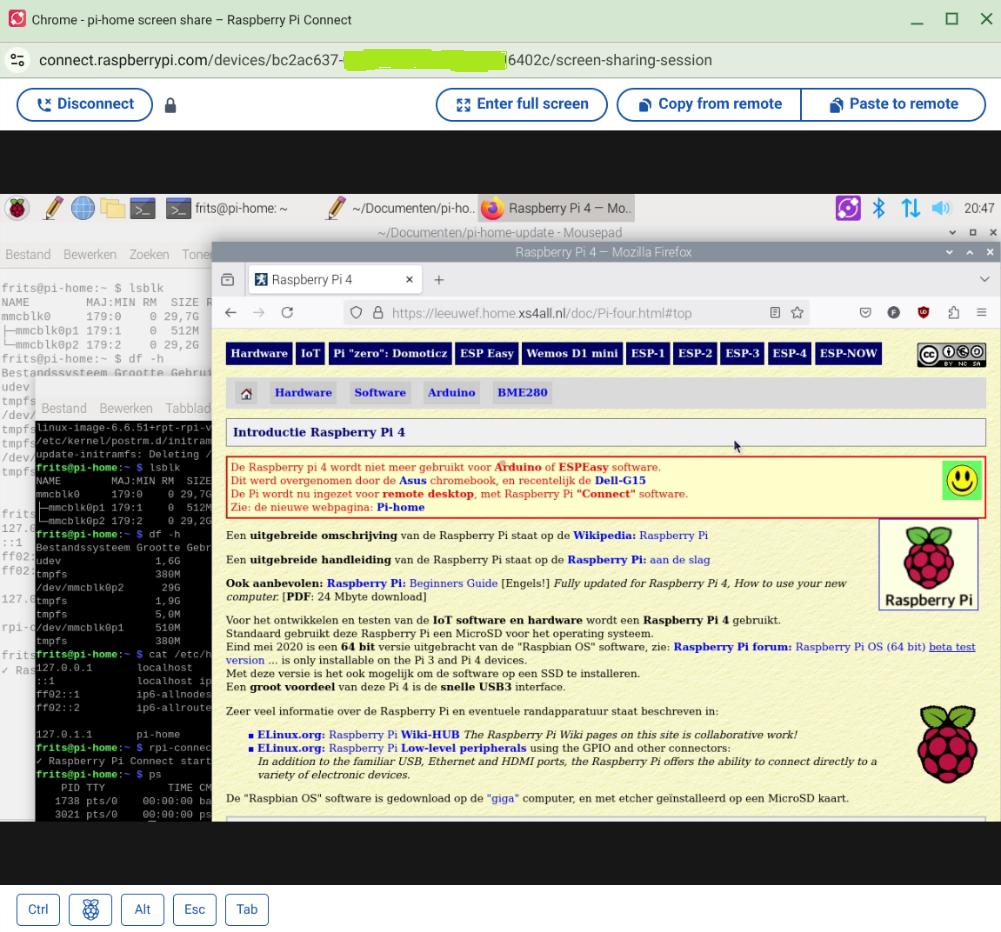Bookmark this page with star icon
The image size is (1001, 932).
coord(797,313)
